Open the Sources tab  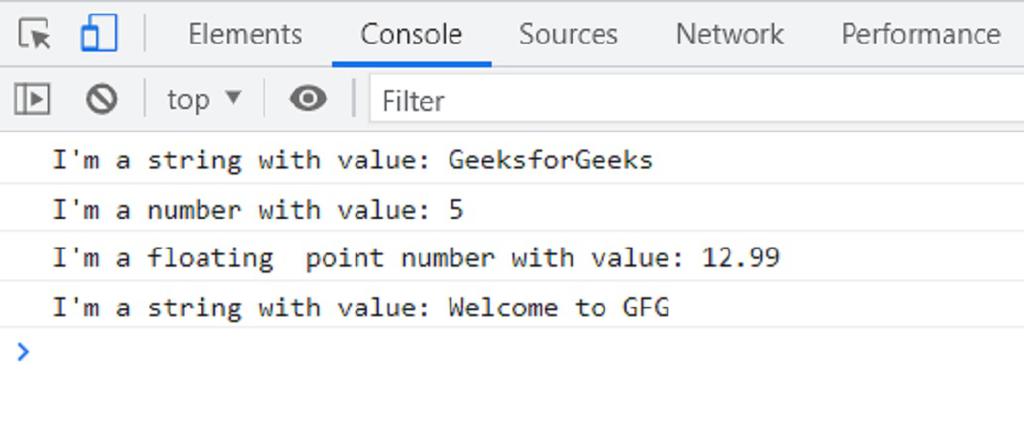pyautogui.click(x=568, y=35)
